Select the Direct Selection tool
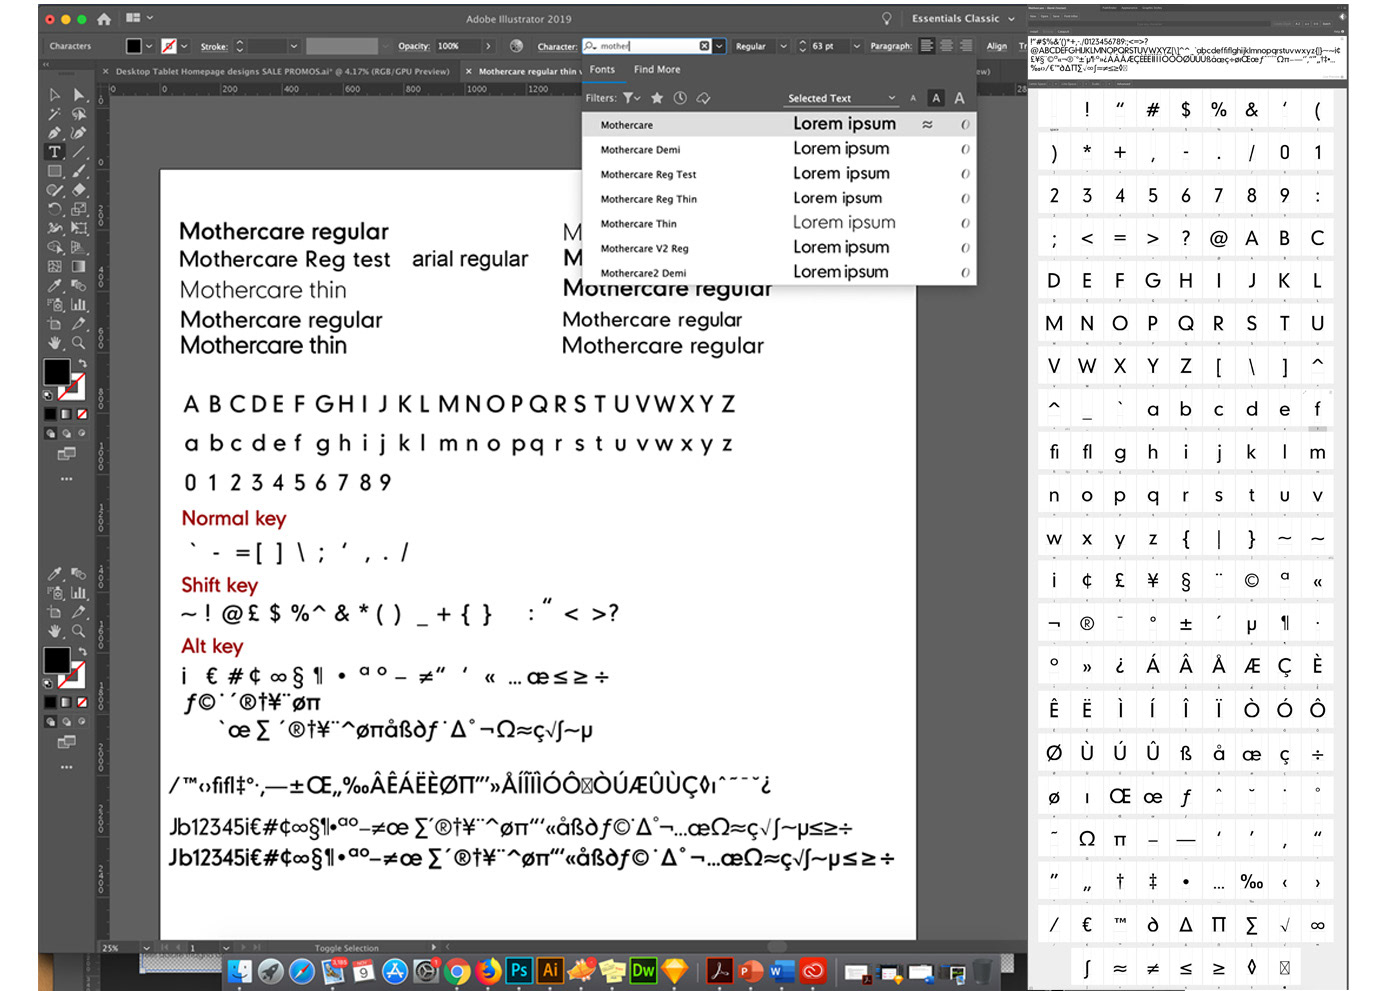This screenshot has height=991, width=1400. tap(79, 95)
